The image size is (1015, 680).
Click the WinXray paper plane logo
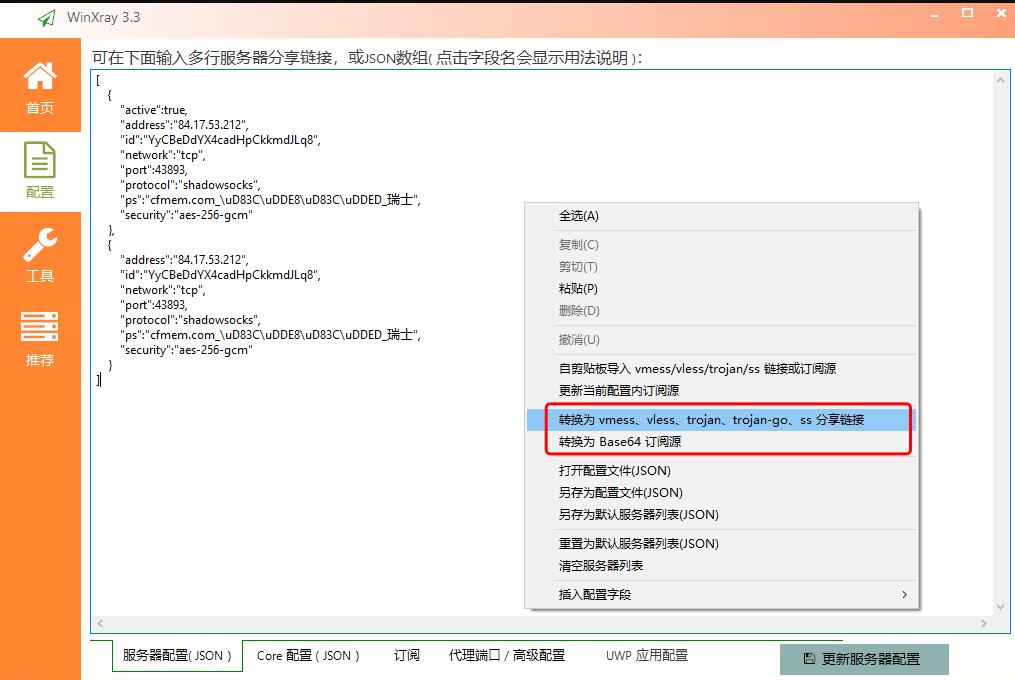47,17
